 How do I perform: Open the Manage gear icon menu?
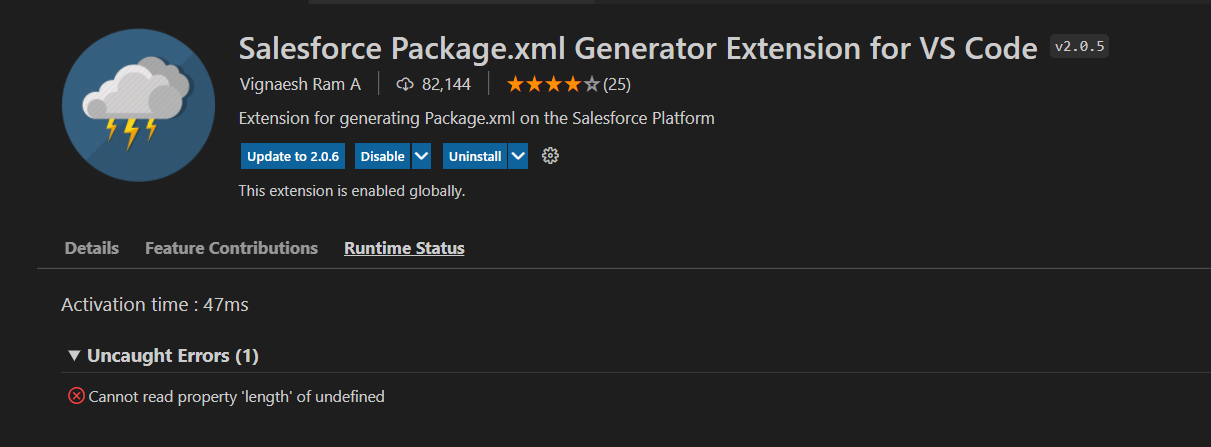[549, 156]
